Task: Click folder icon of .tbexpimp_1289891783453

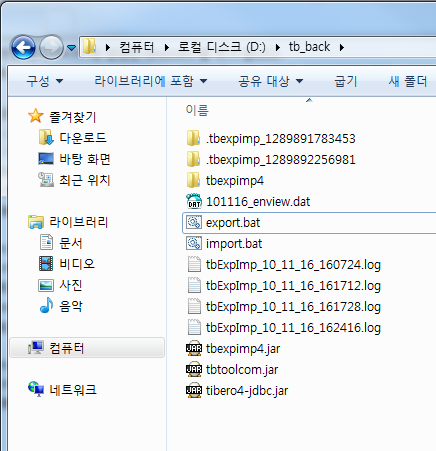Action: point(193,138)
